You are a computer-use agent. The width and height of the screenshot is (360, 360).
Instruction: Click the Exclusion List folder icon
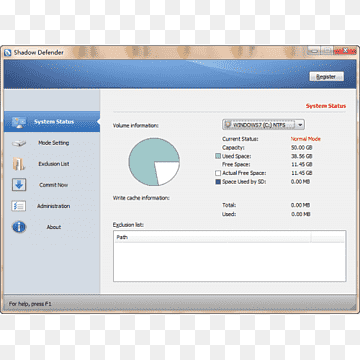pos(19,164)
